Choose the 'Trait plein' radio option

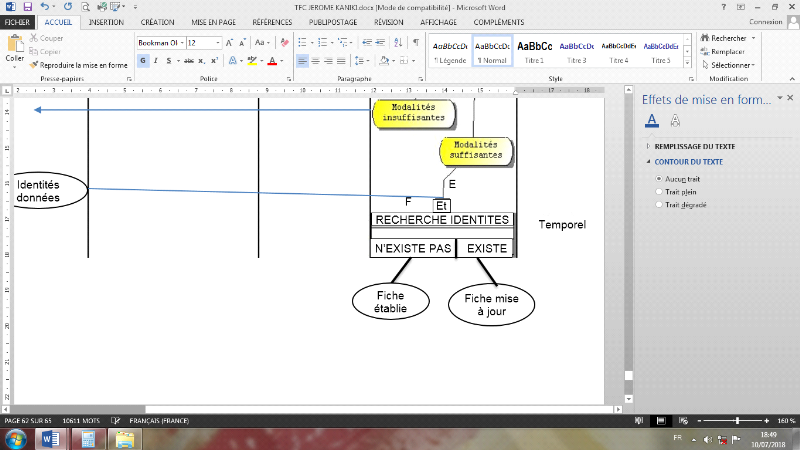pos(659,190)
